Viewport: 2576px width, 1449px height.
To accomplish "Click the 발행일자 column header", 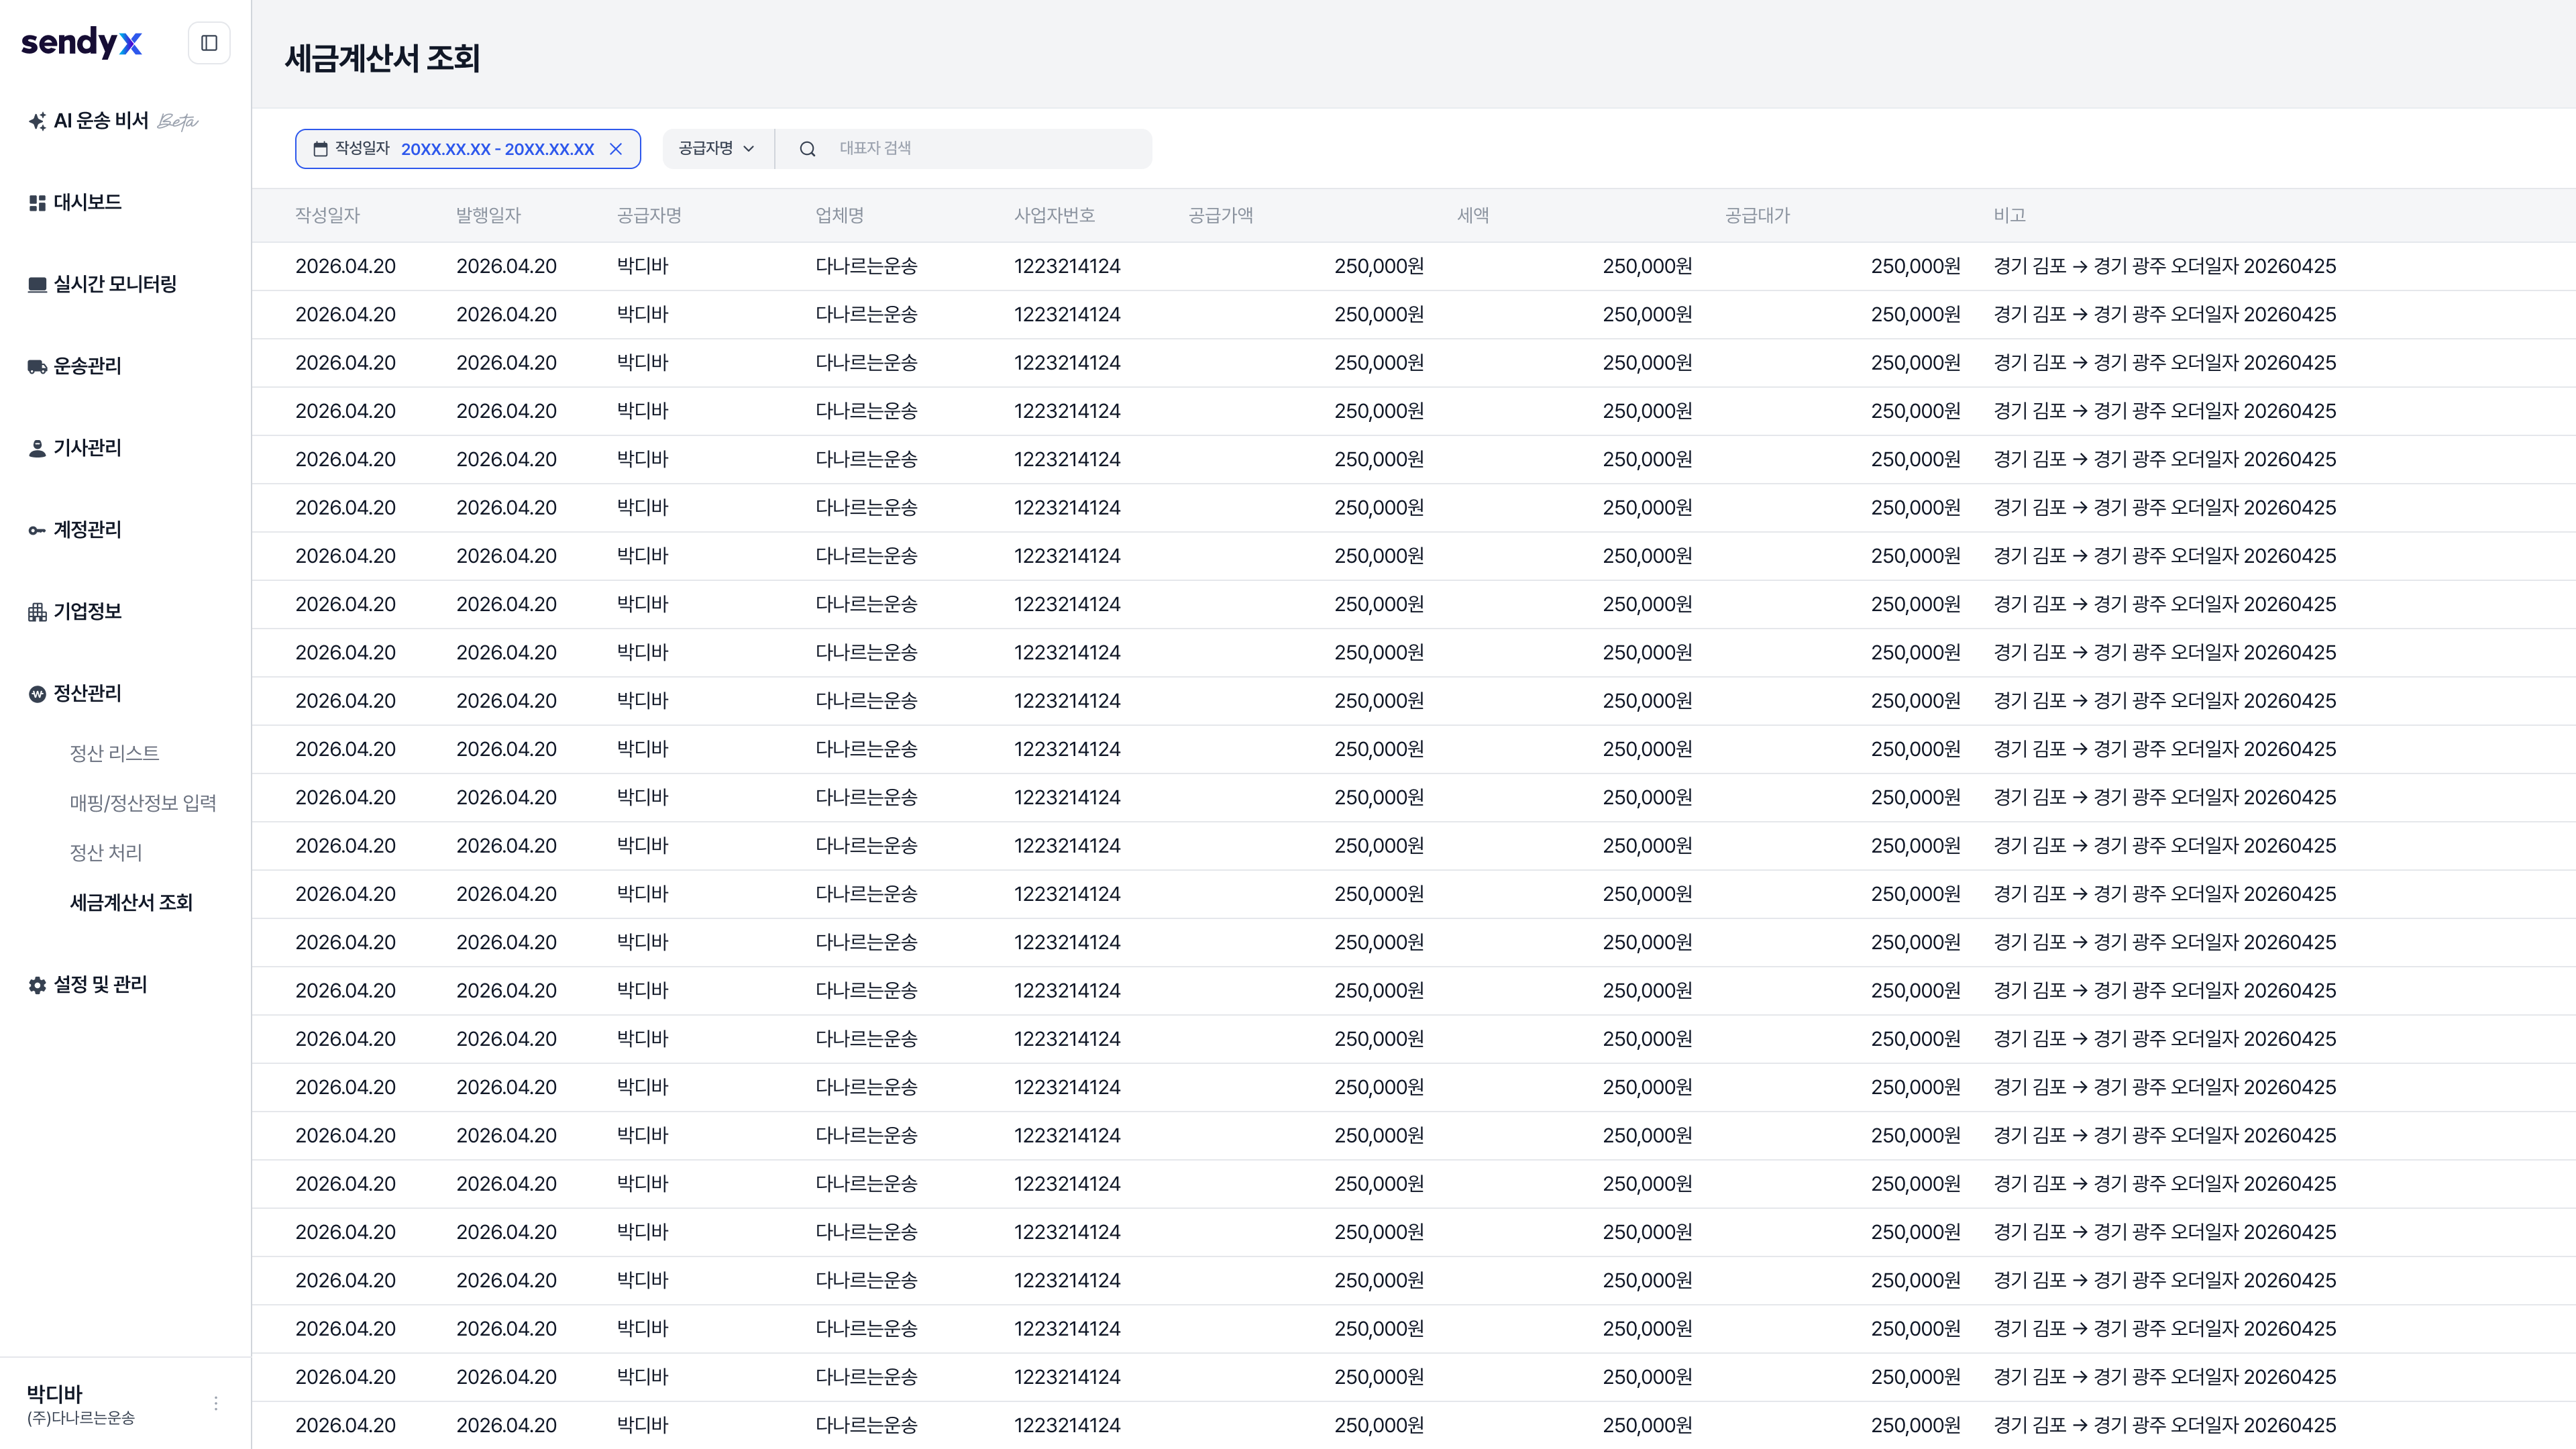I will [x=488, y=216].
